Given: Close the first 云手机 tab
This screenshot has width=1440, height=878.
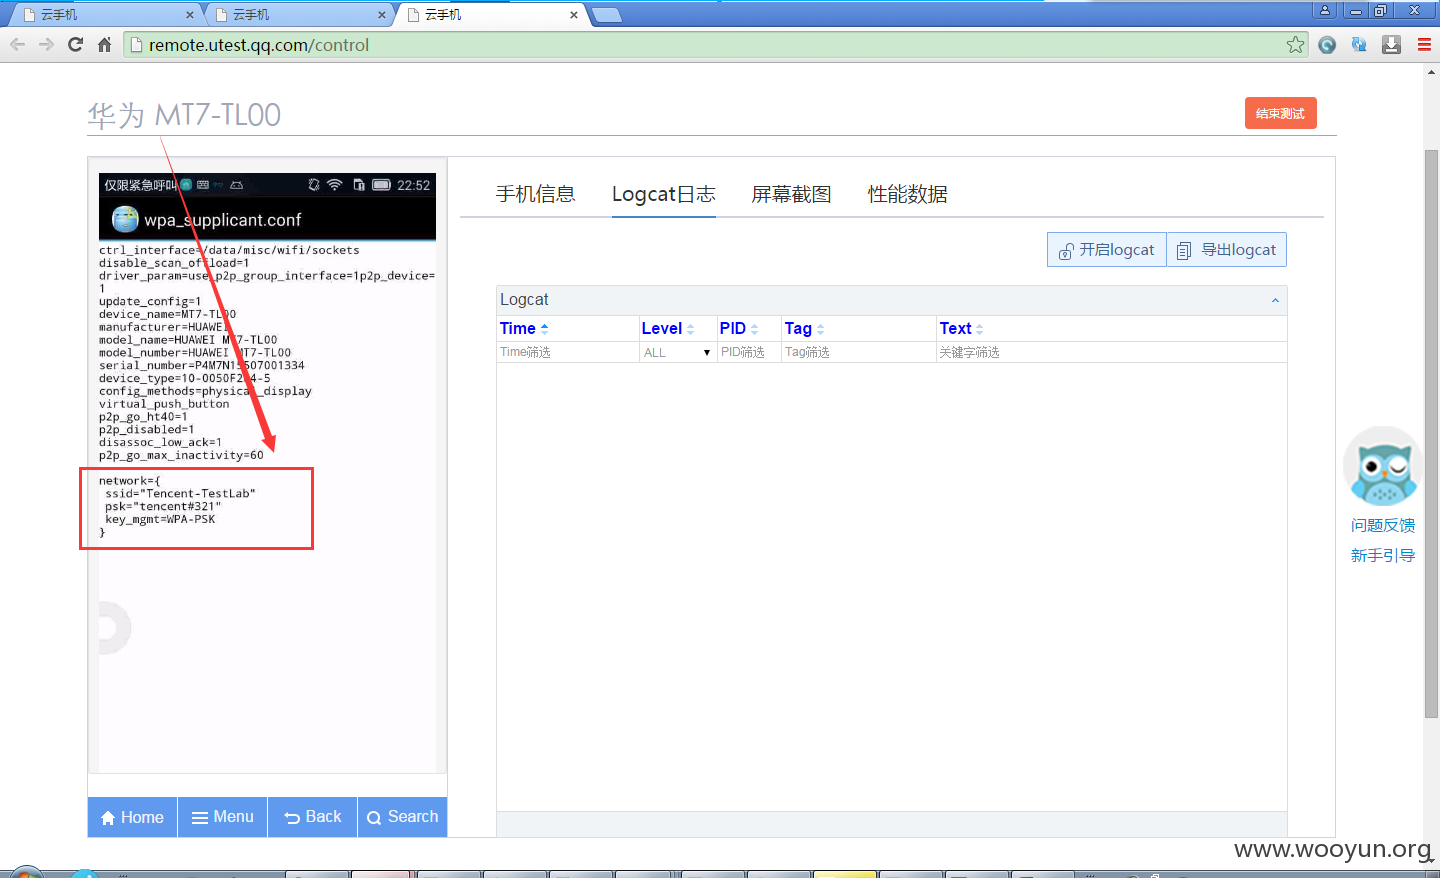Looking at the screenshot, I should (190, 15).
